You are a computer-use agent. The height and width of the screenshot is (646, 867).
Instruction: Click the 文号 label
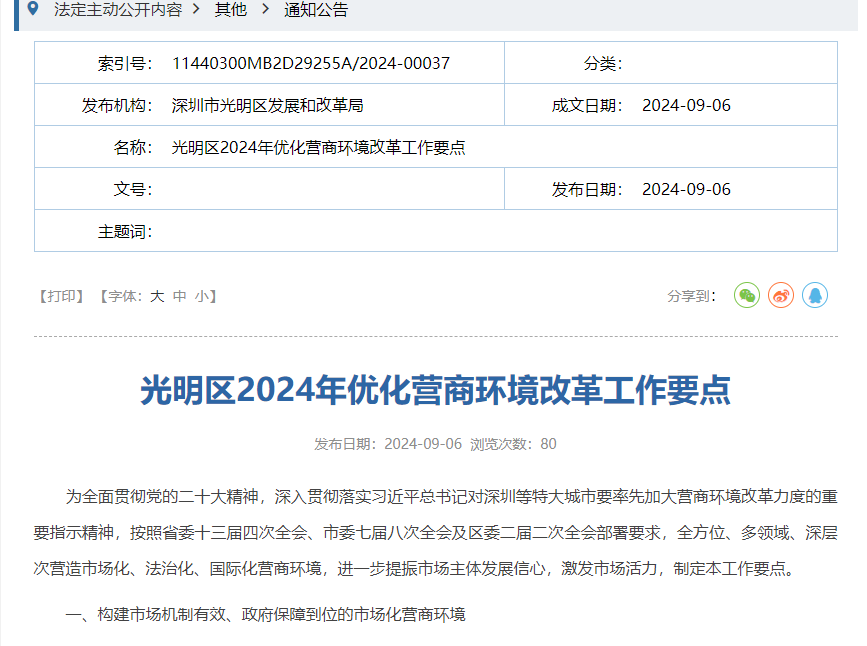133,189
